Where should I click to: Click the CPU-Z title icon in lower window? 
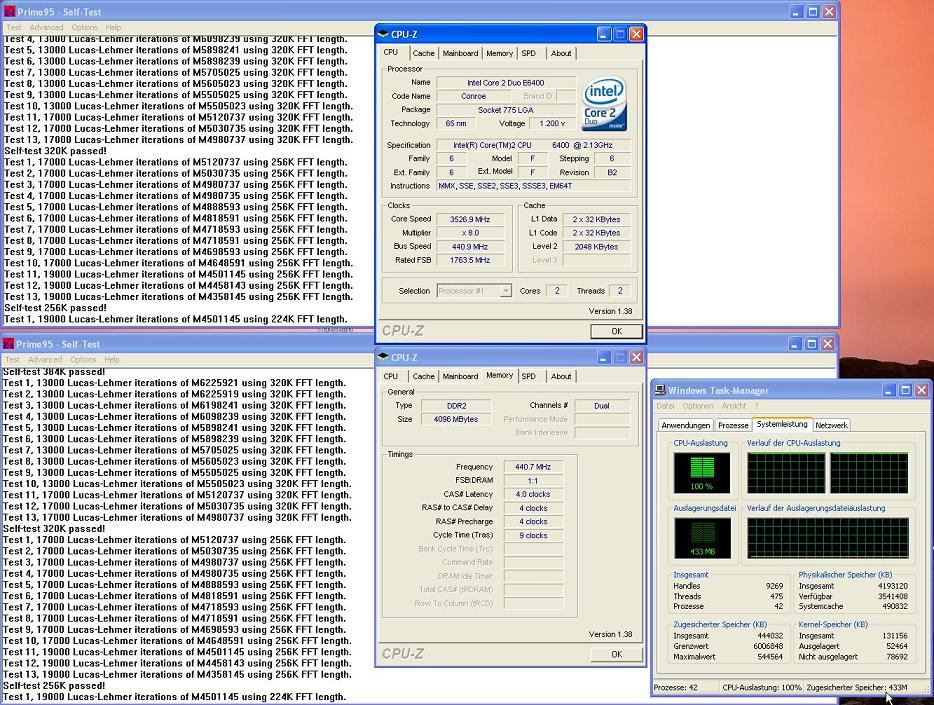click(x=383, y=357)
